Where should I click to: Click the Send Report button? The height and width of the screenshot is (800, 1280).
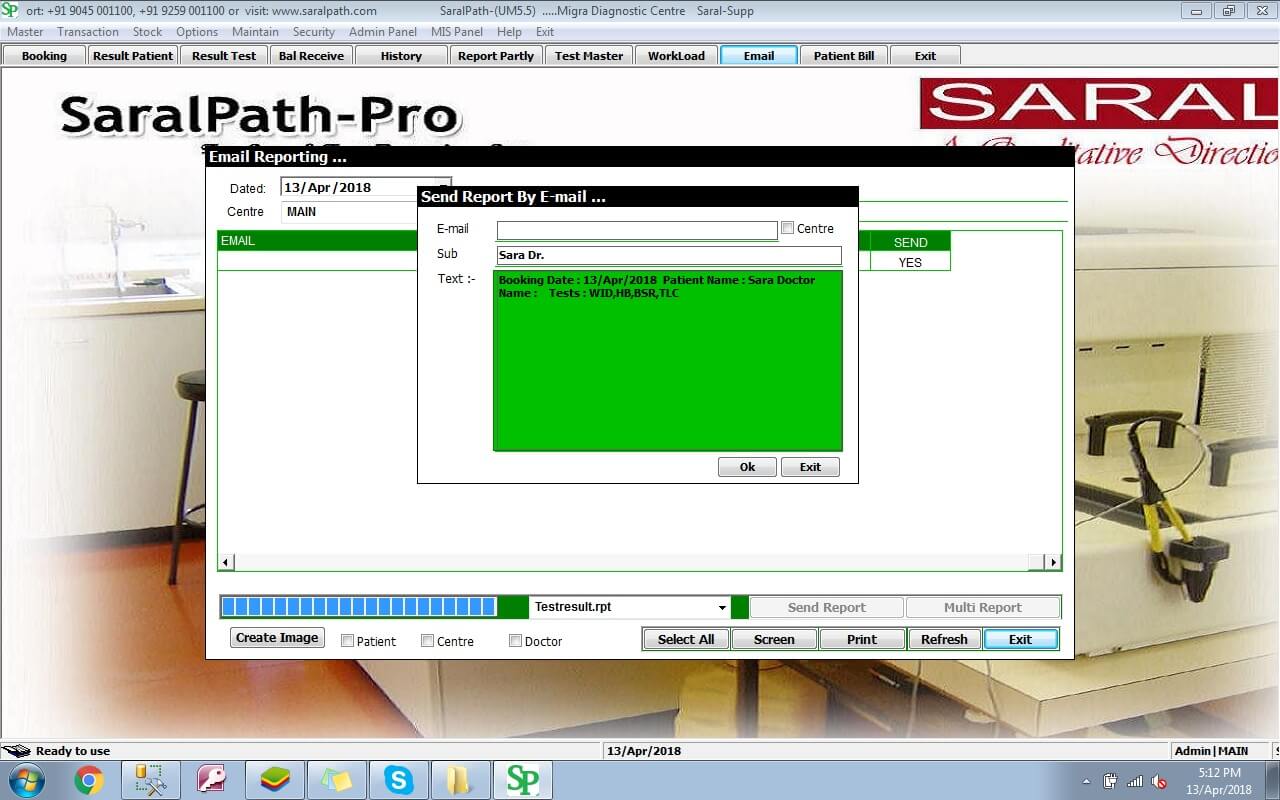[827, 607]
